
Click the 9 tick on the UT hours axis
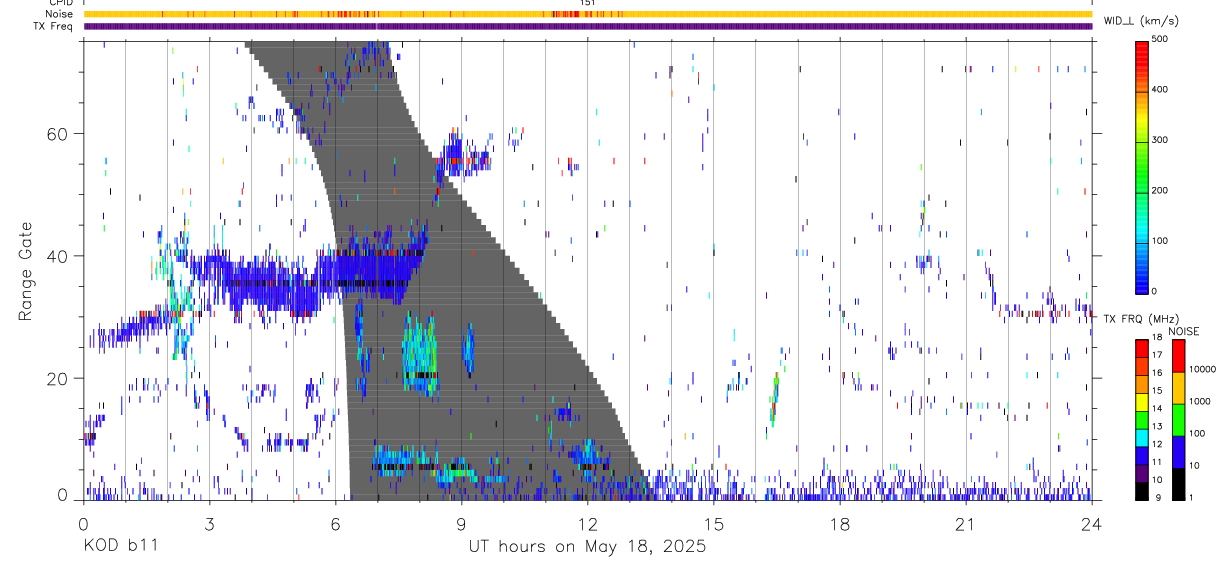(x=461, y=523)
